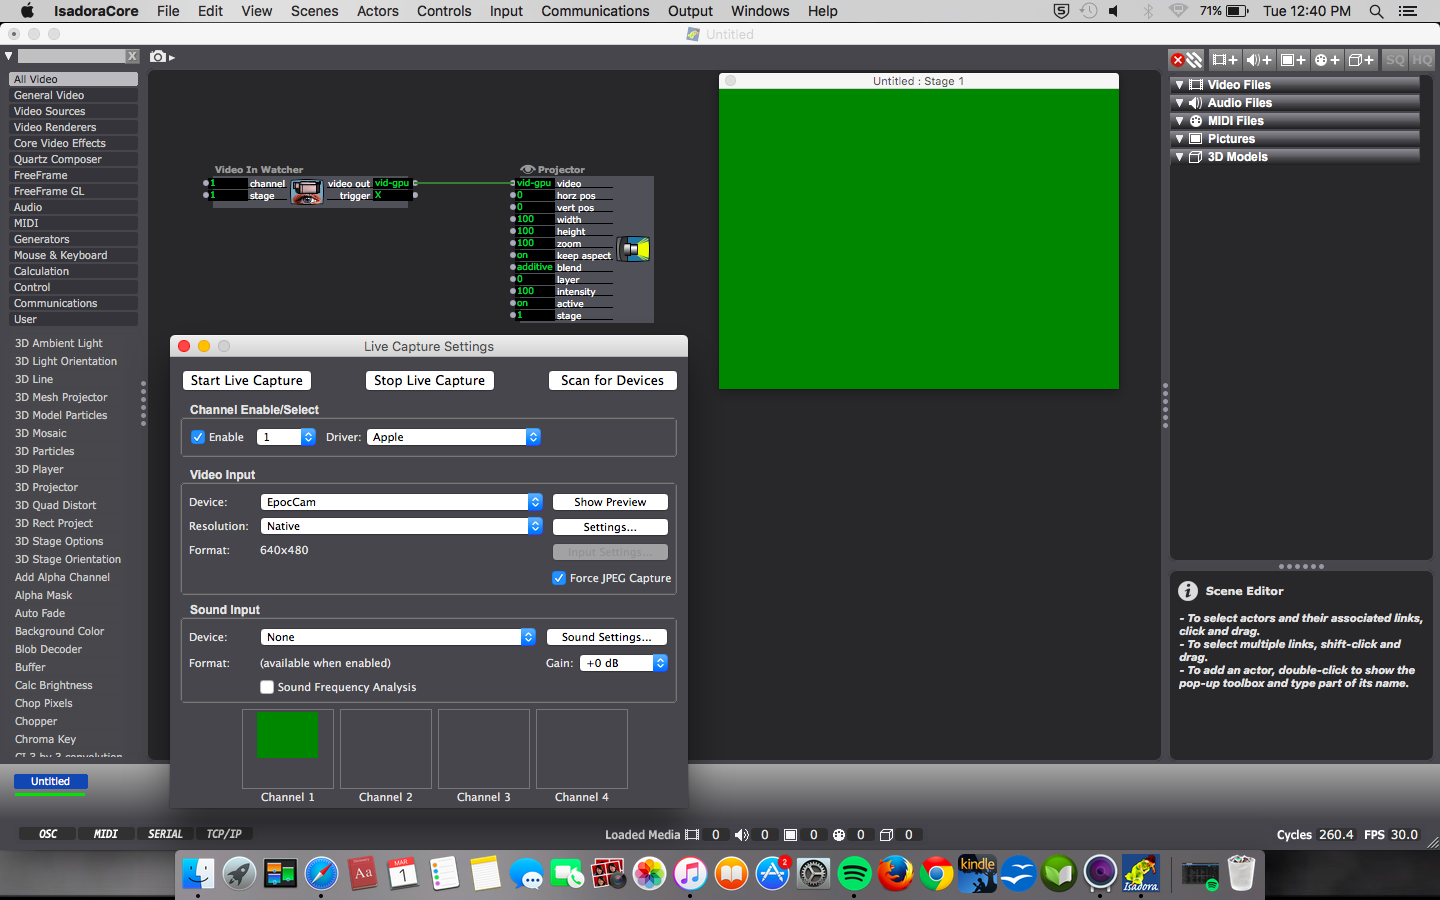
Task: Click the green Stage 1 output area
Action: [919, 239]
